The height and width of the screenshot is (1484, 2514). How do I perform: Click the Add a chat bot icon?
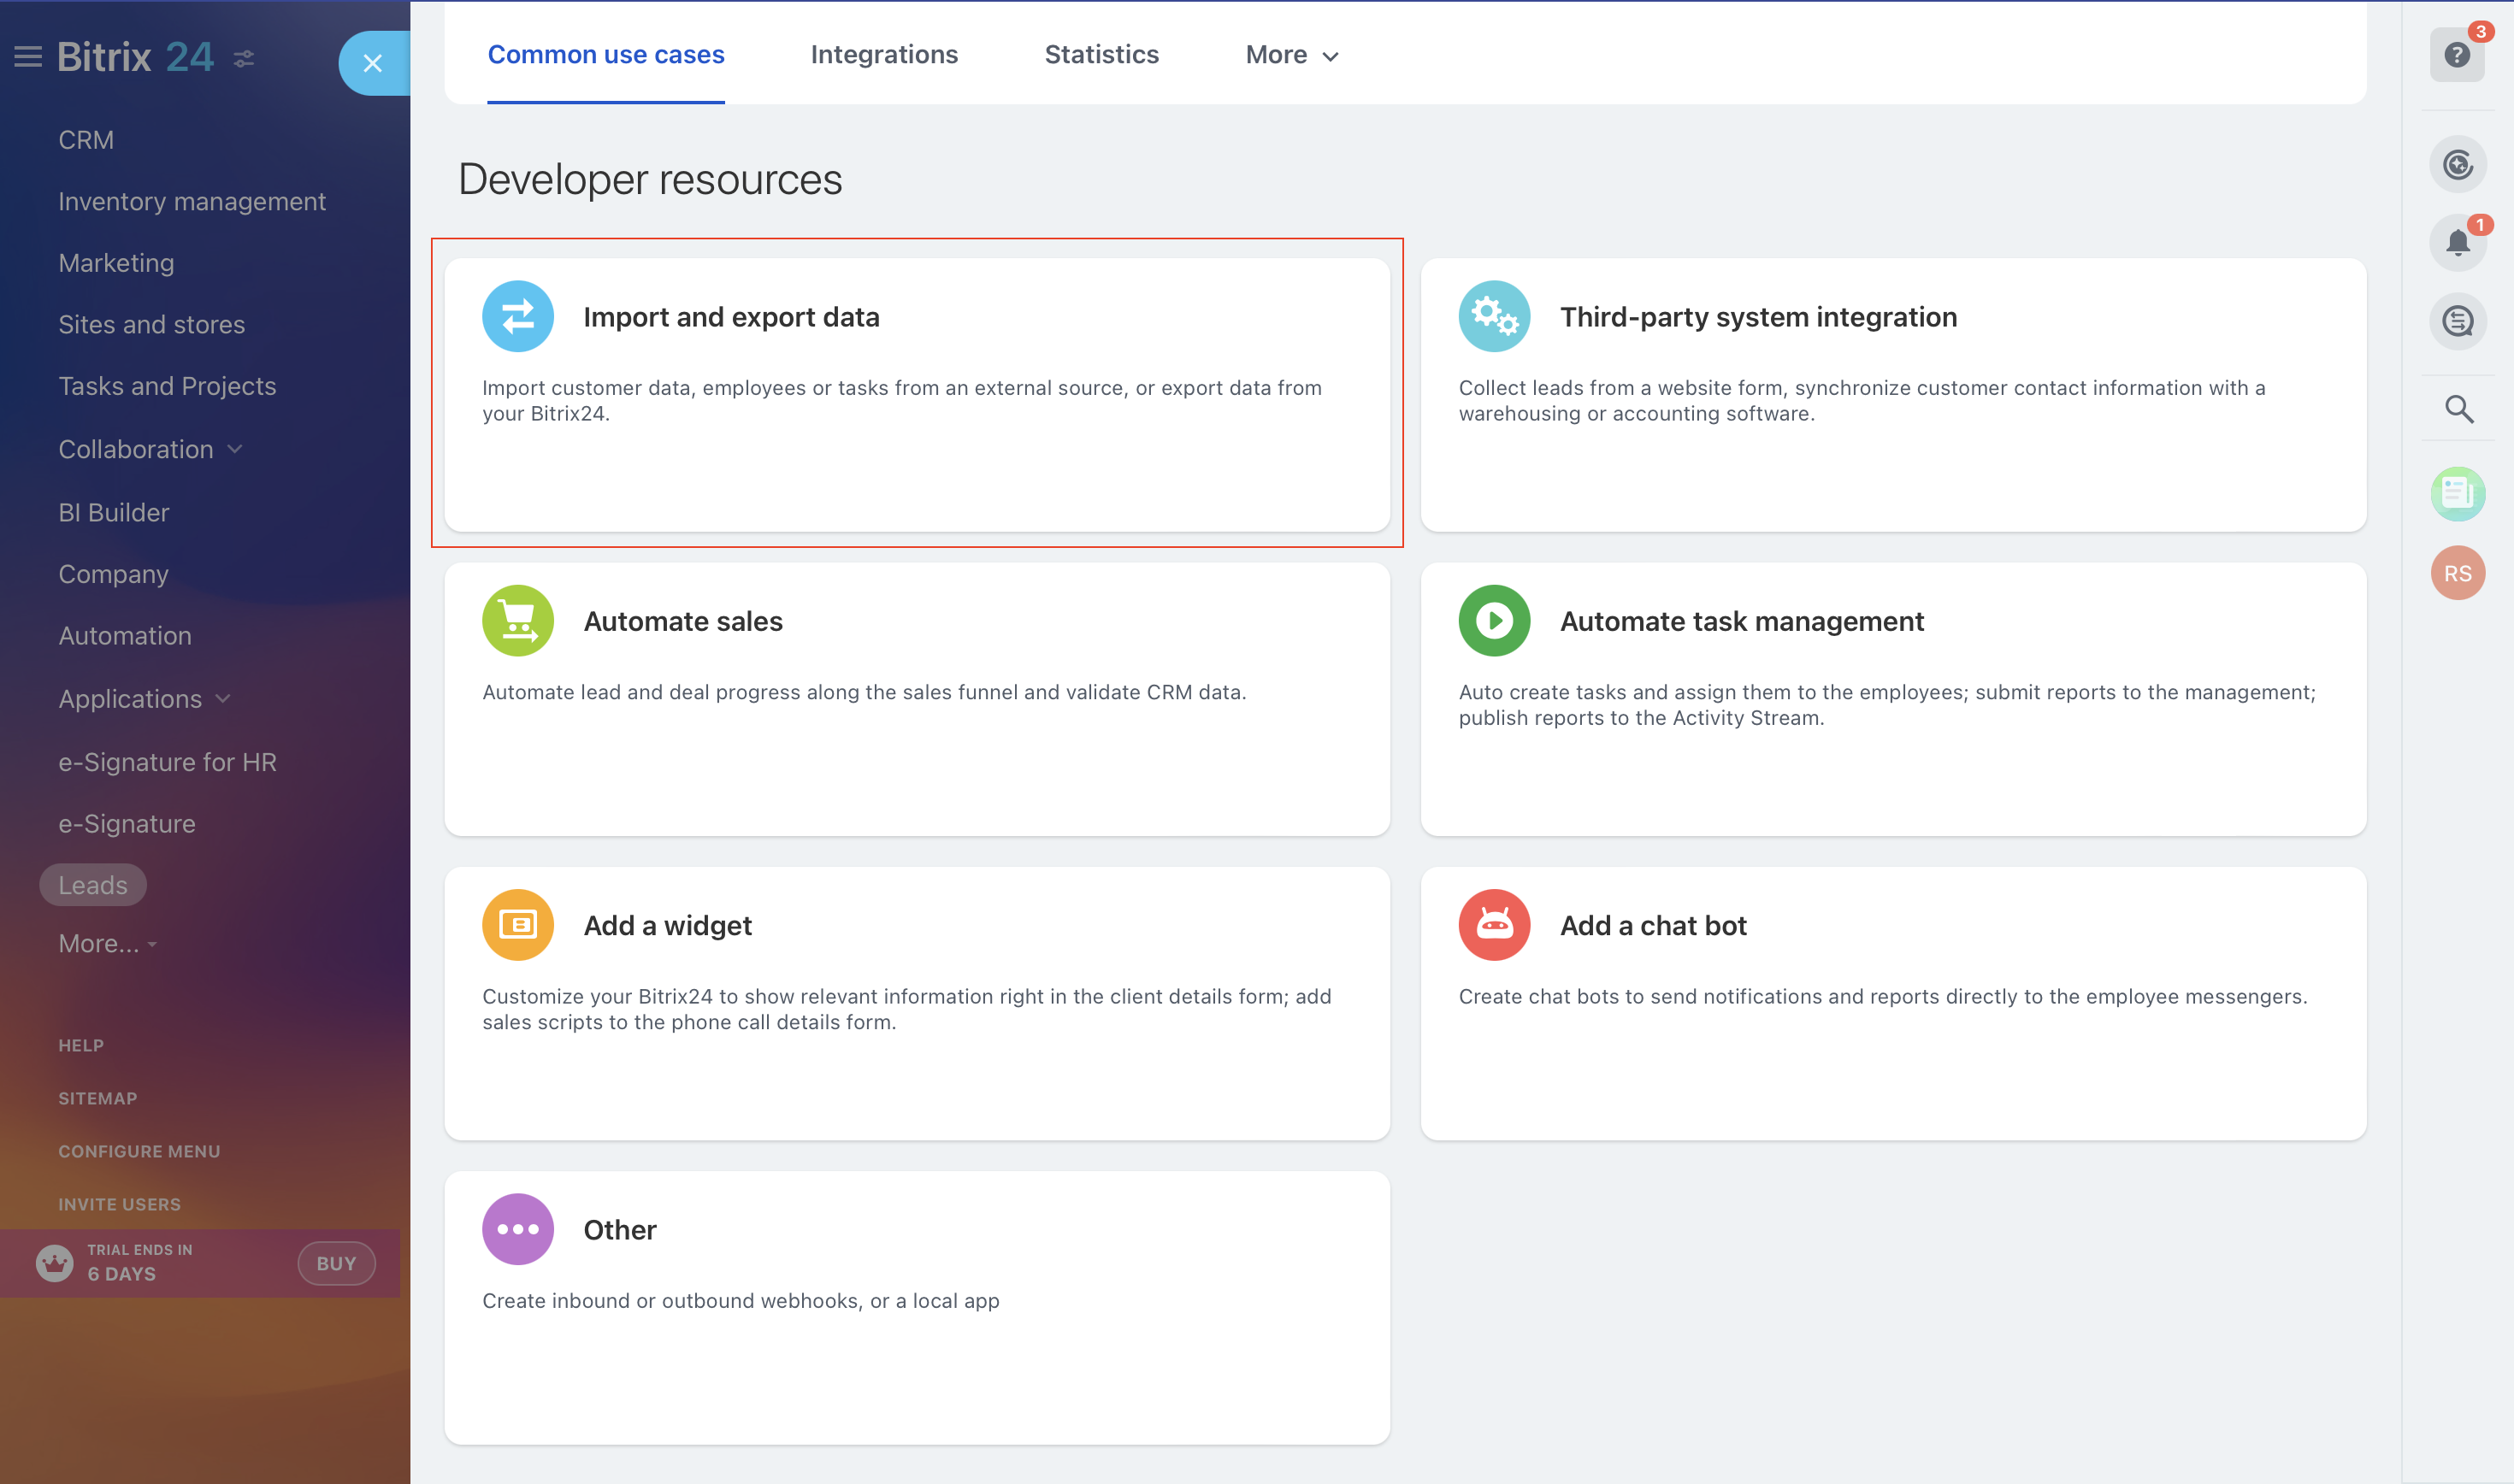pyautogui.click(x=1494, y=924)
